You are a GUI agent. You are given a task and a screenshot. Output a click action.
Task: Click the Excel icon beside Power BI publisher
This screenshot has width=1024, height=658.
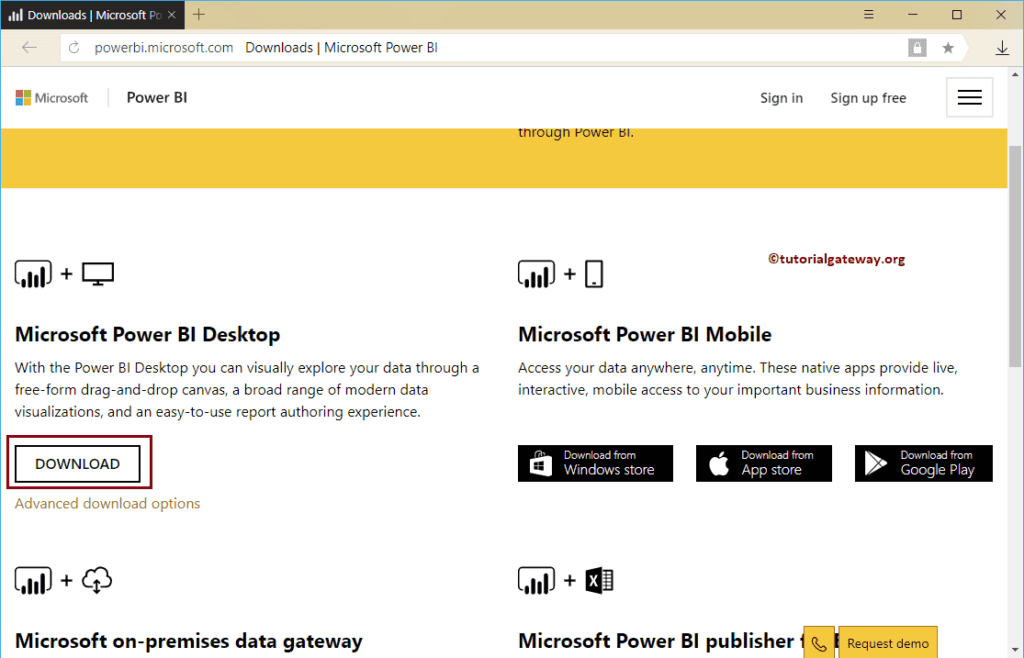click(600, 580)
